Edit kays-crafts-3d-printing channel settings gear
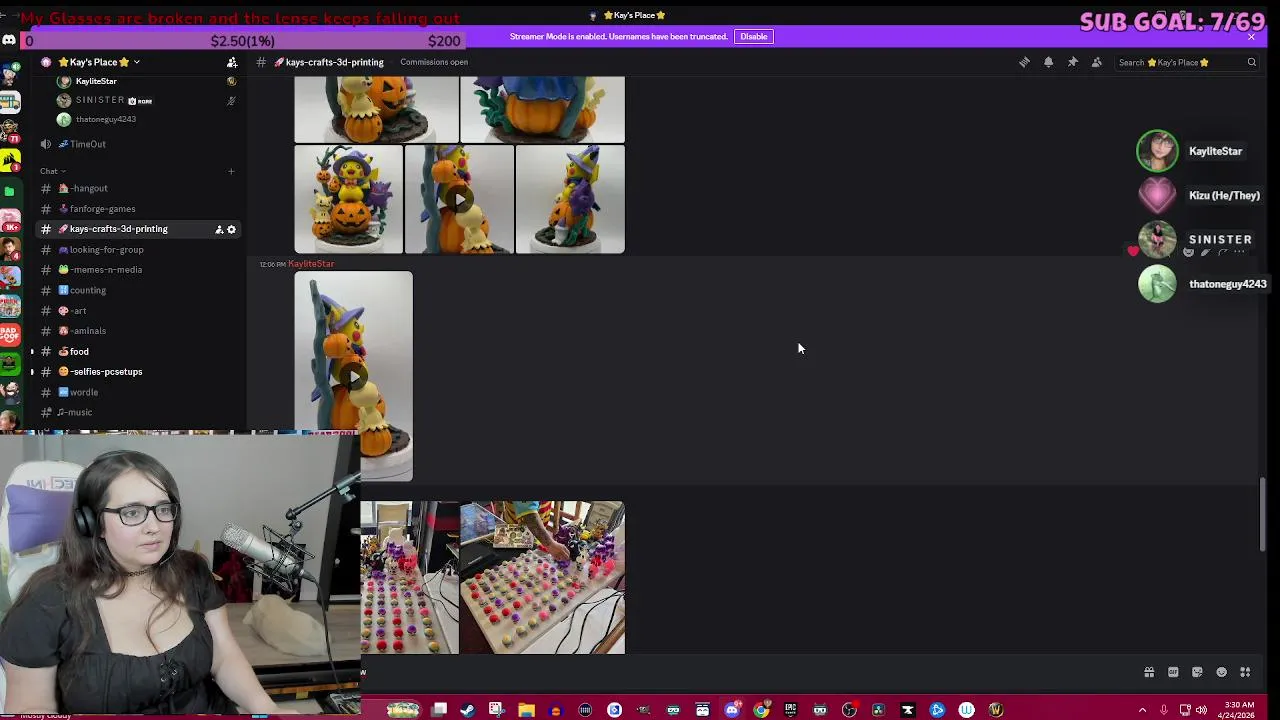Viewport: 1280px width, 720px height. pos(231,229)
